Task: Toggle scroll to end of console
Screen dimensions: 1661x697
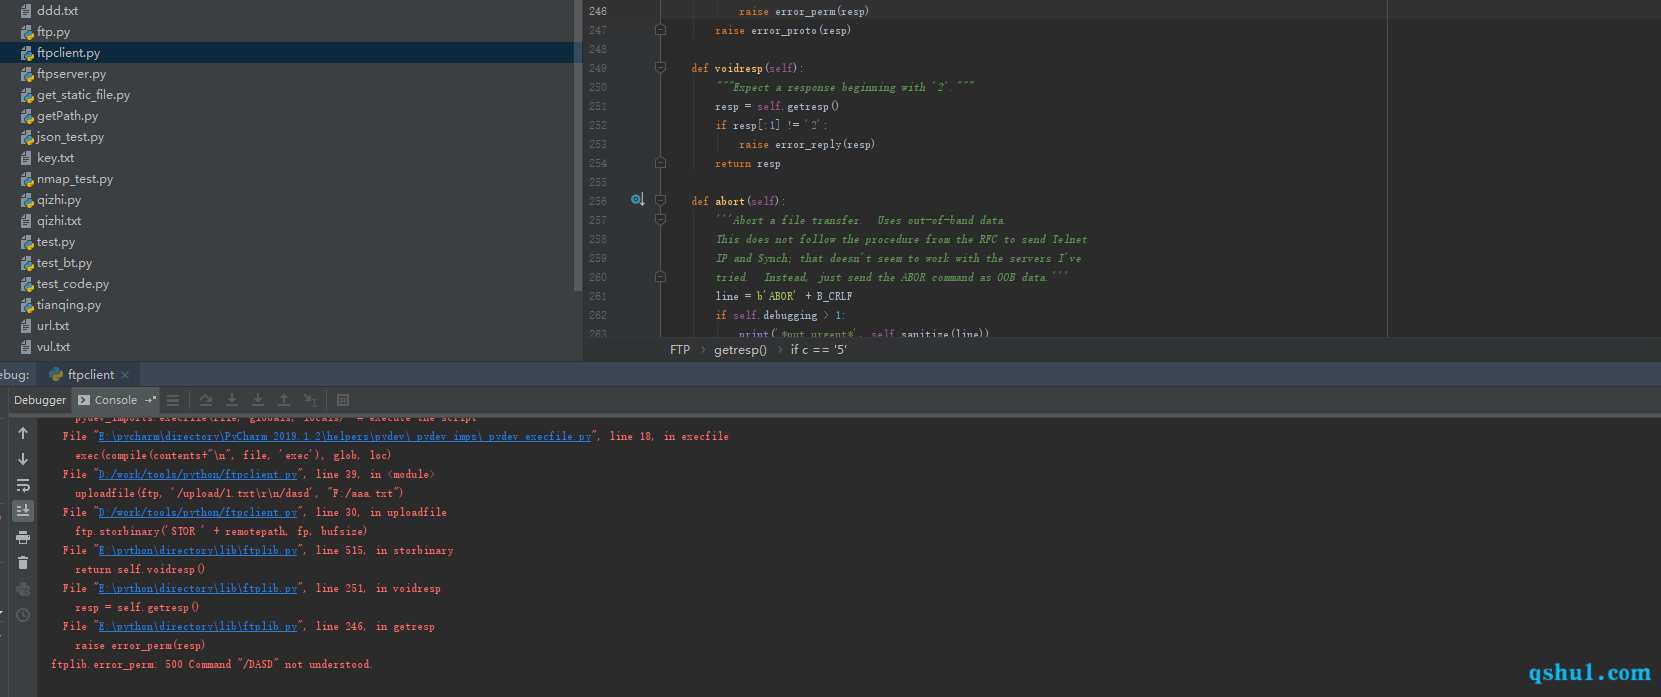Action: 23,511
